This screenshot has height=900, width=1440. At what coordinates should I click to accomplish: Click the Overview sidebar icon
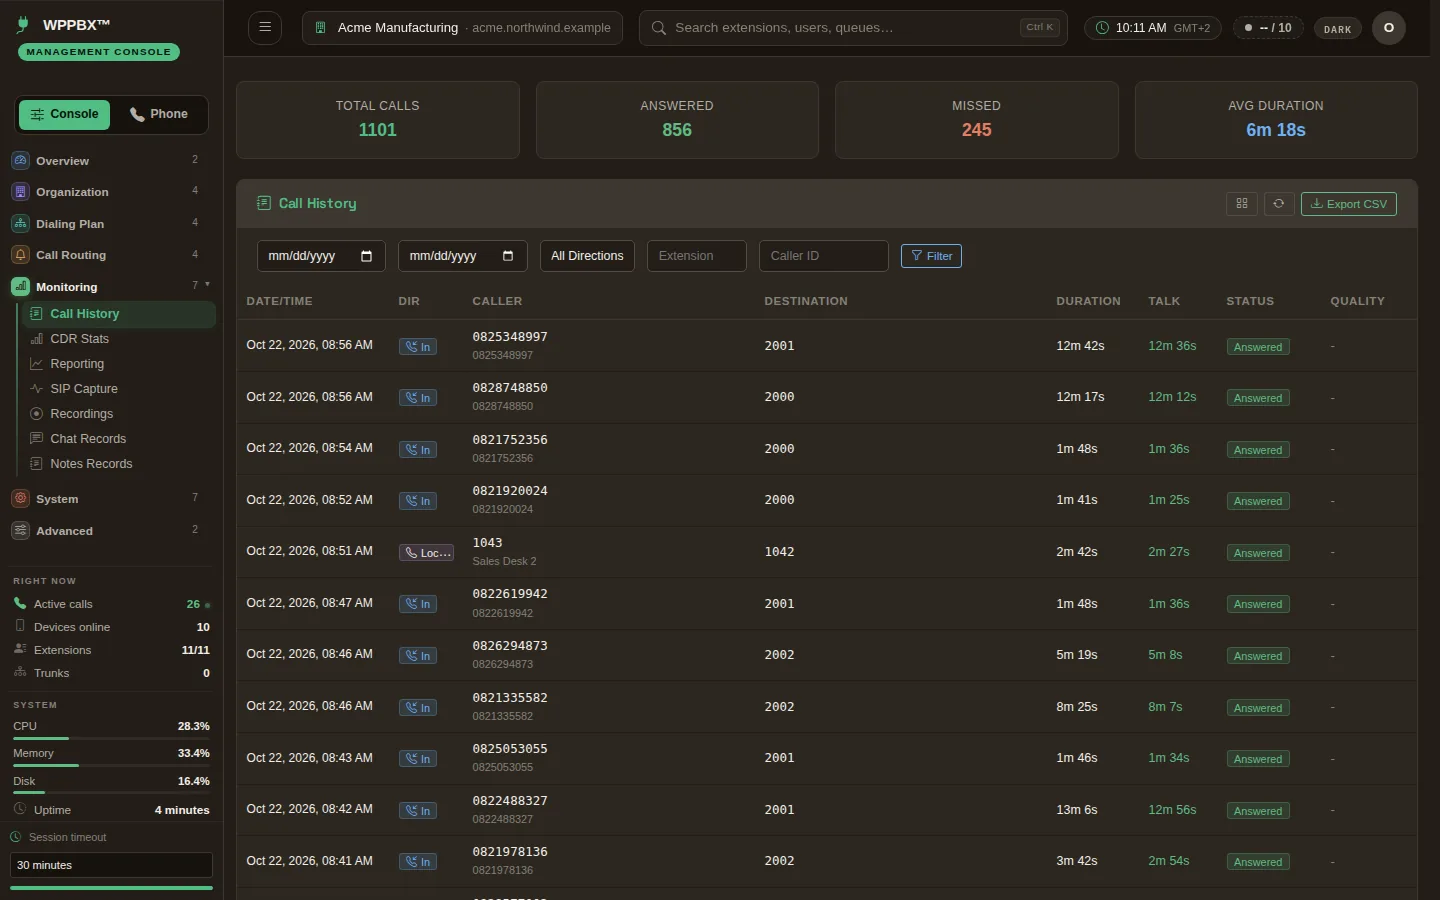(x=20, y=160)
